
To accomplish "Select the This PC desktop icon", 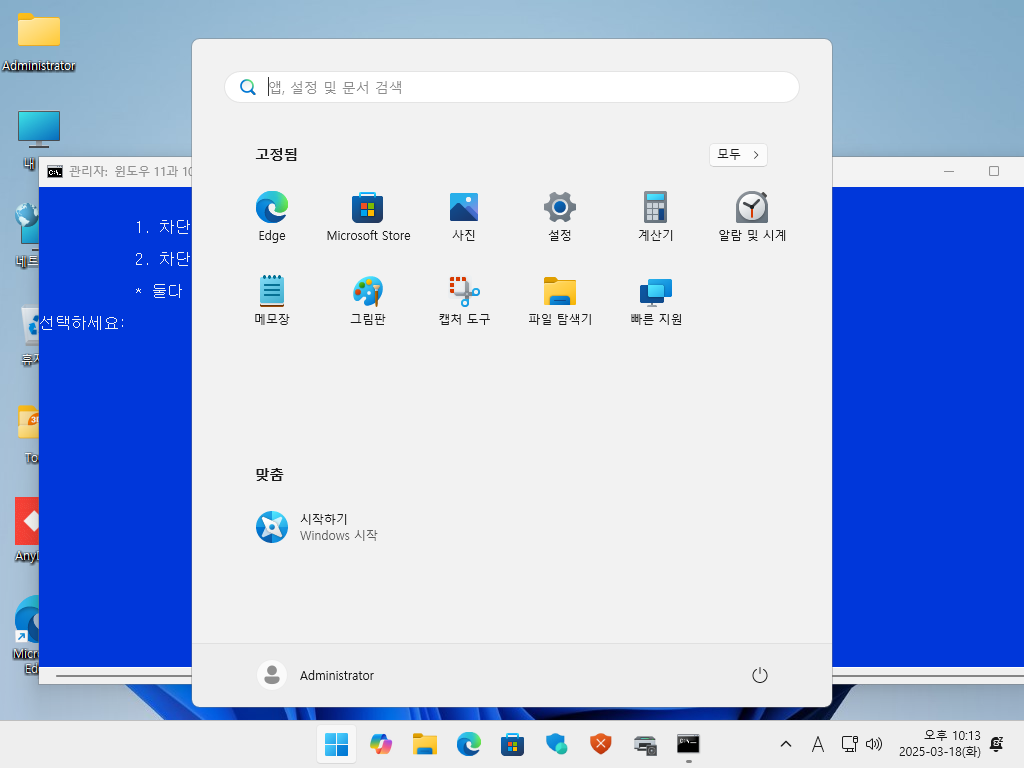I will pos(39,131).
